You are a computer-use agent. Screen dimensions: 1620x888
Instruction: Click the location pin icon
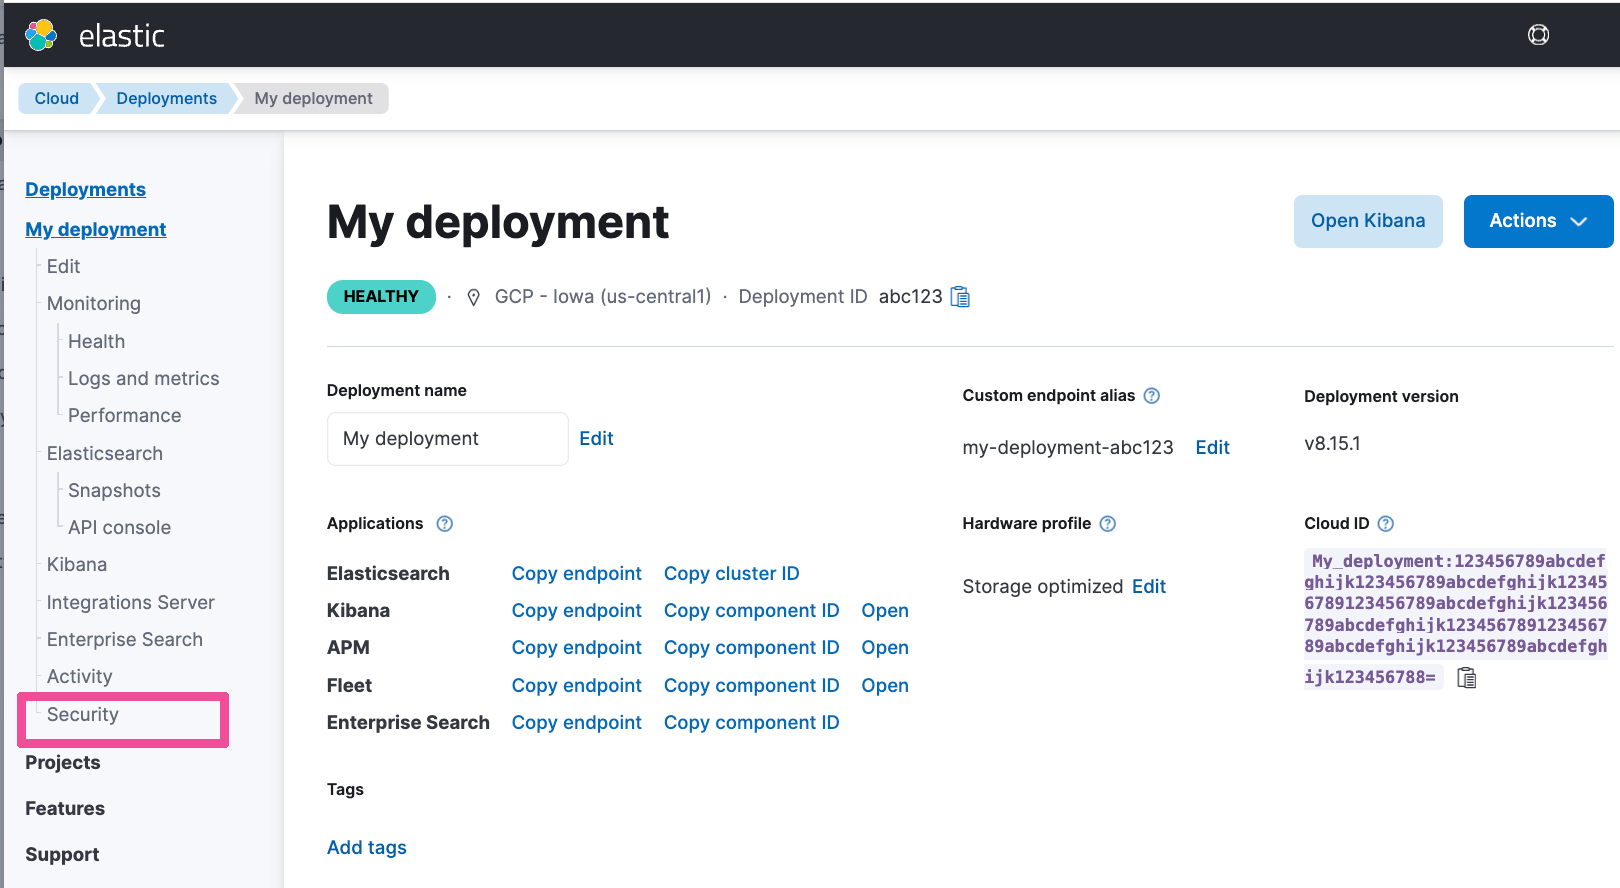(x=474, y=297)
